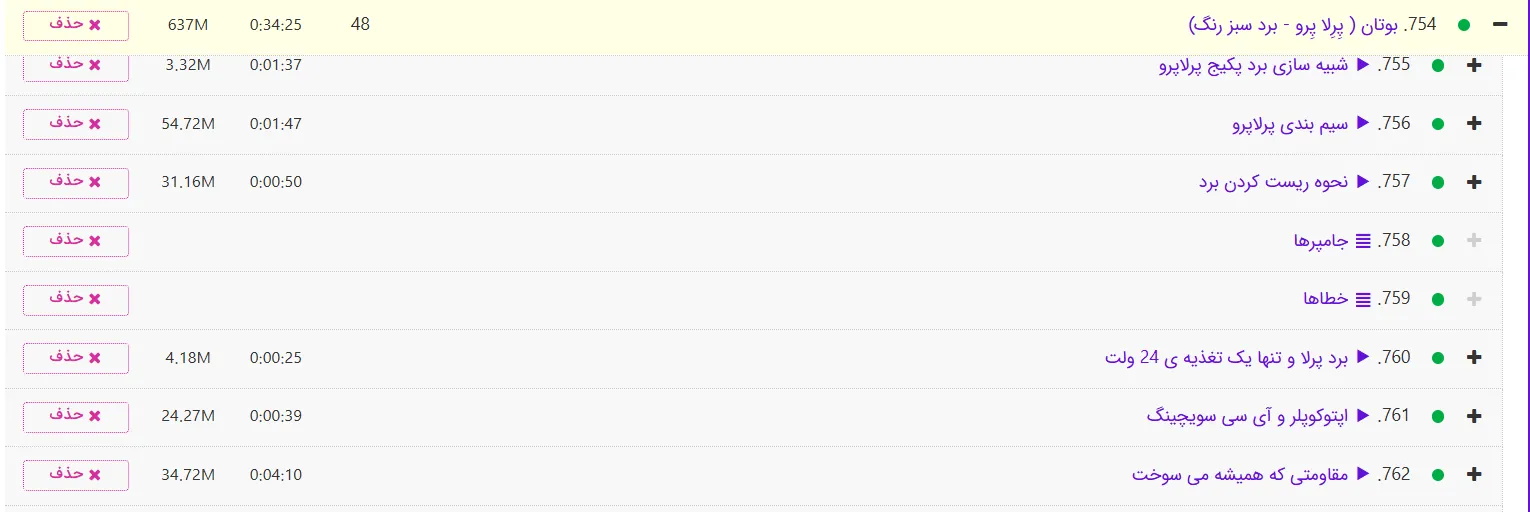
Task: Click the play icon for lesson 760
Action: point(1363,357)
